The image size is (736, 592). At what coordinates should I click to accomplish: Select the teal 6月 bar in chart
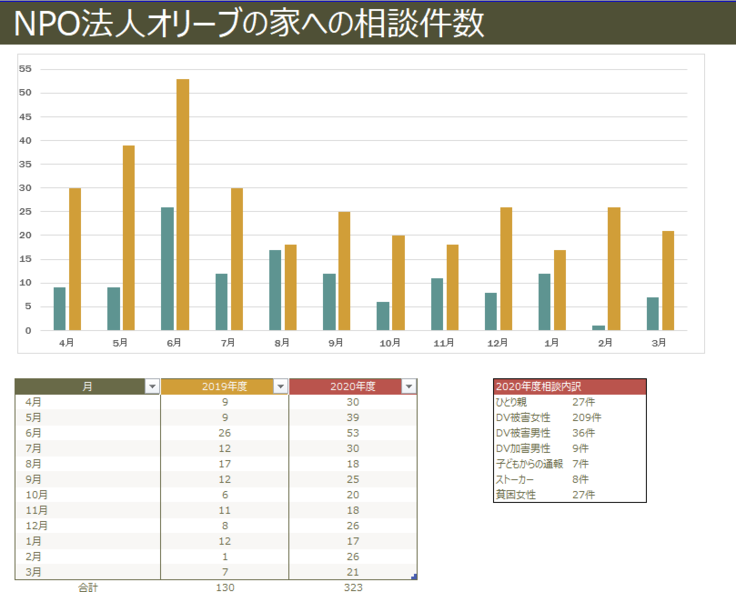(167, 268)
